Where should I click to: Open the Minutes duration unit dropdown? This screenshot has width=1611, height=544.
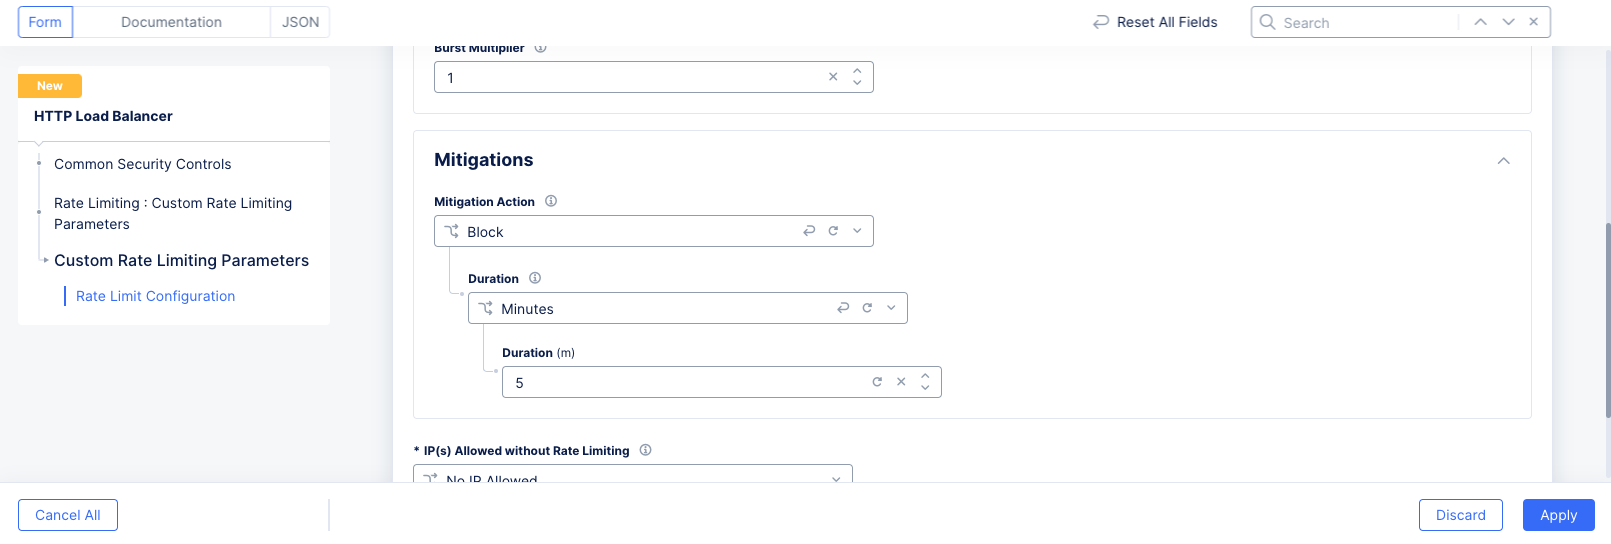coord(891,308)
